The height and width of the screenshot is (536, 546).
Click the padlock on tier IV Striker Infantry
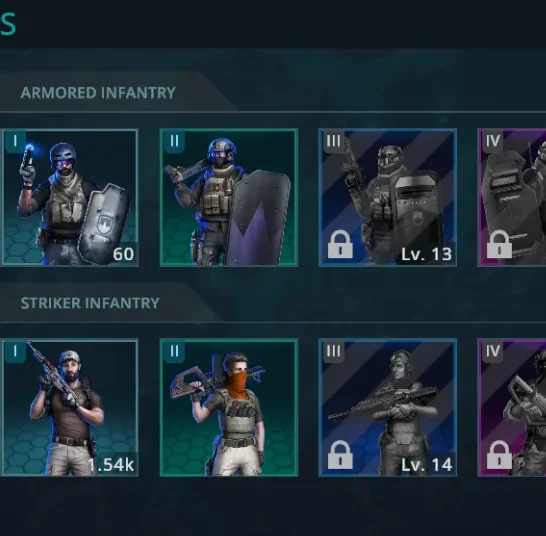tap(499, 455)
